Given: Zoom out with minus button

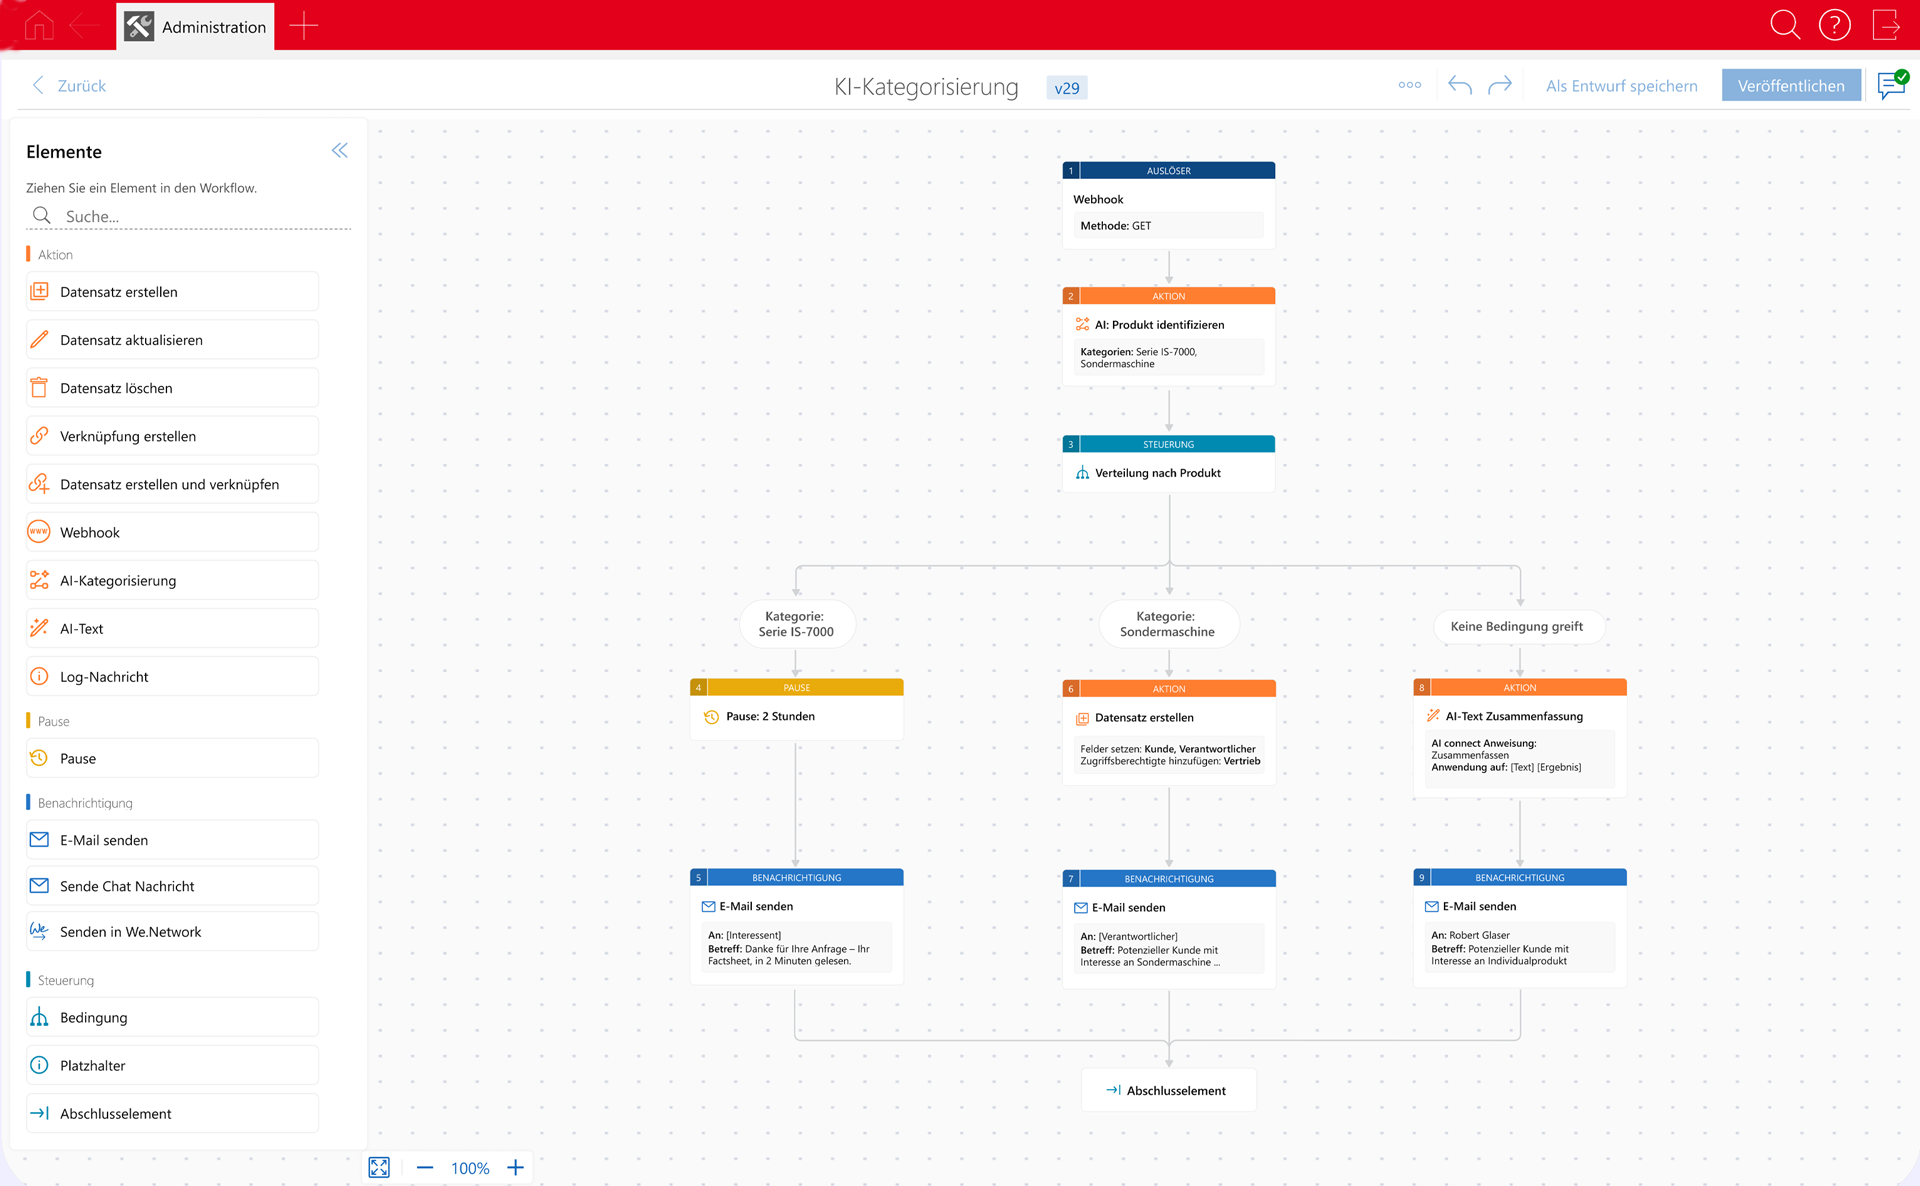Looking at the screenshot, I should pos(425,1167).
